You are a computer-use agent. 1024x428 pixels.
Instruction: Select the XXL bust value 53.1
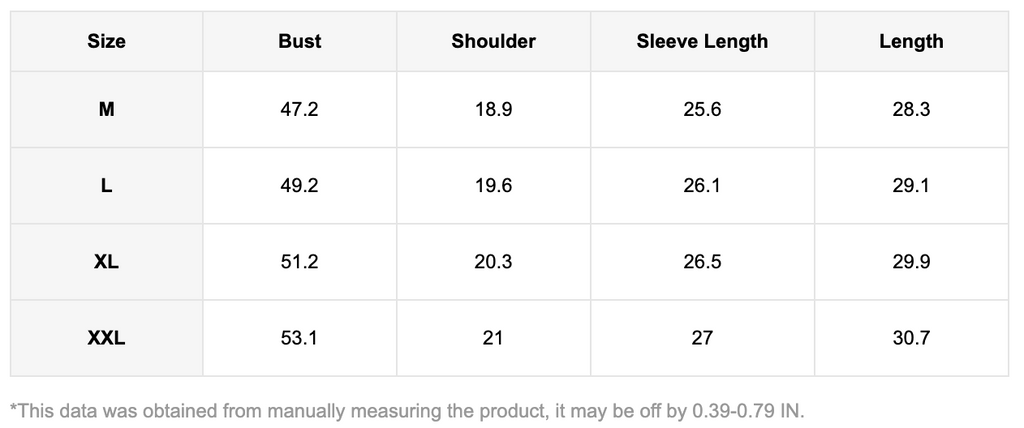(x=300, y=338)
